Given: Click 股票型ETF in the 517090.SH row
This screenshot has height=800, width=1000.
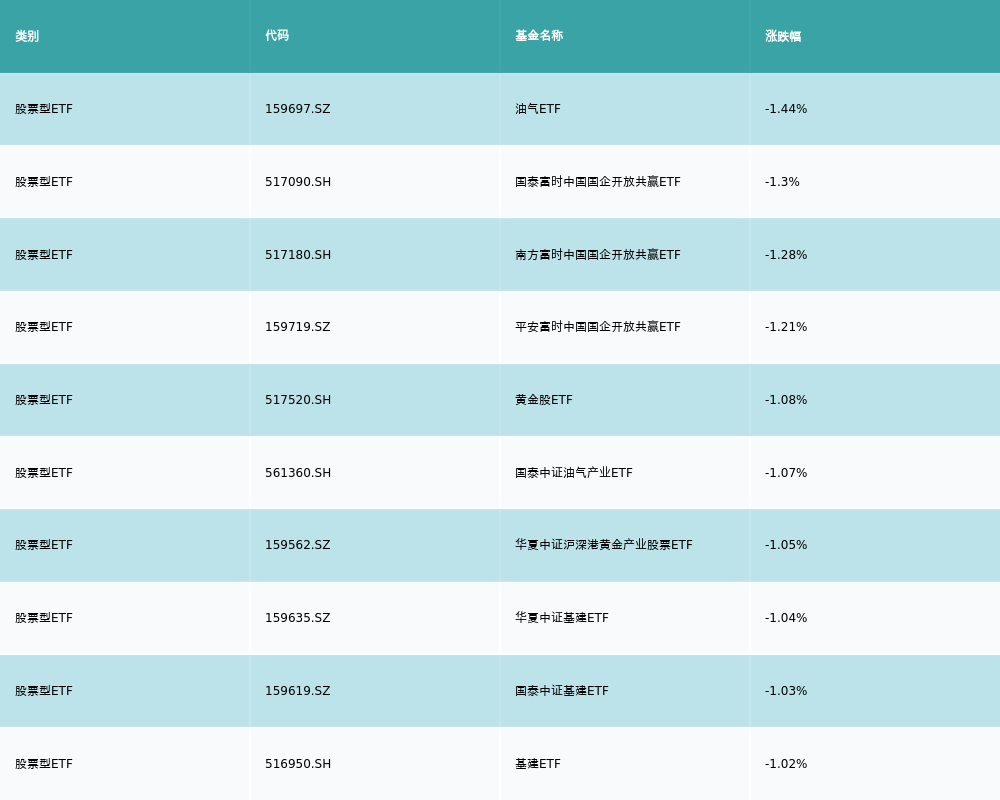Looking at the screenshot, I should point(44,182).
